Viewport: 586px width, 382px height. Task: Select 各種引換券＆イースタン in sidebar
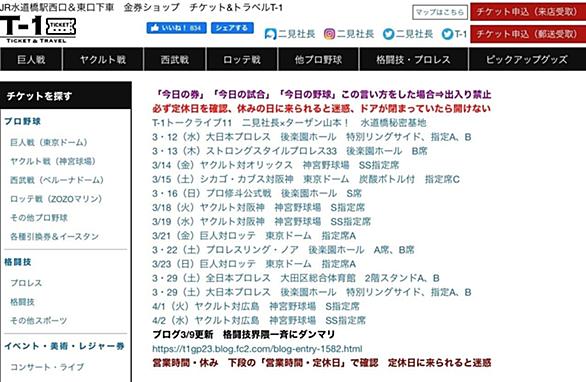(x=55, y=236)
